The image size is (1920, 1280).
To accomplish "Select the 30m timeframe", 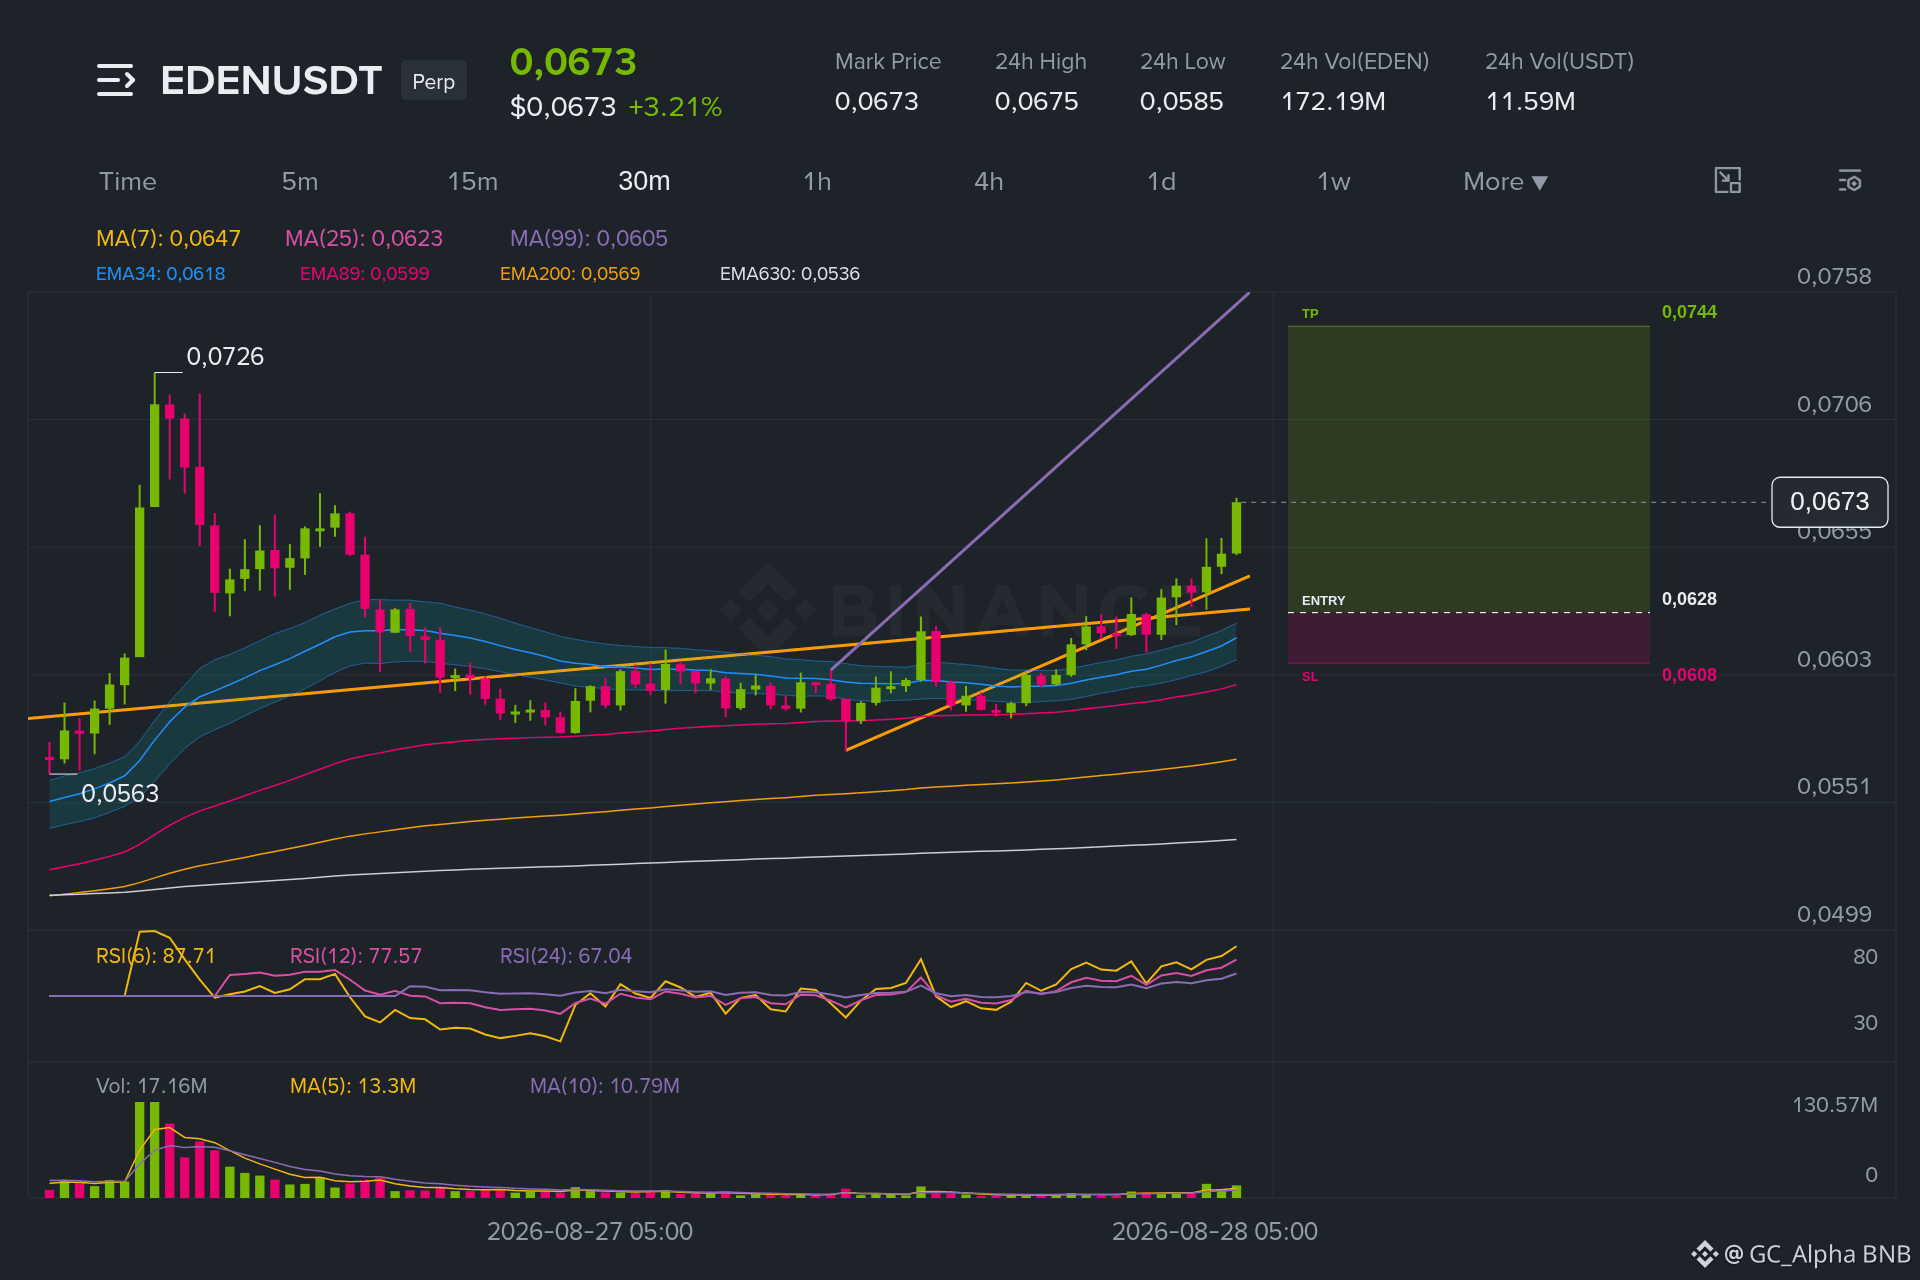I will pos(644,181).
